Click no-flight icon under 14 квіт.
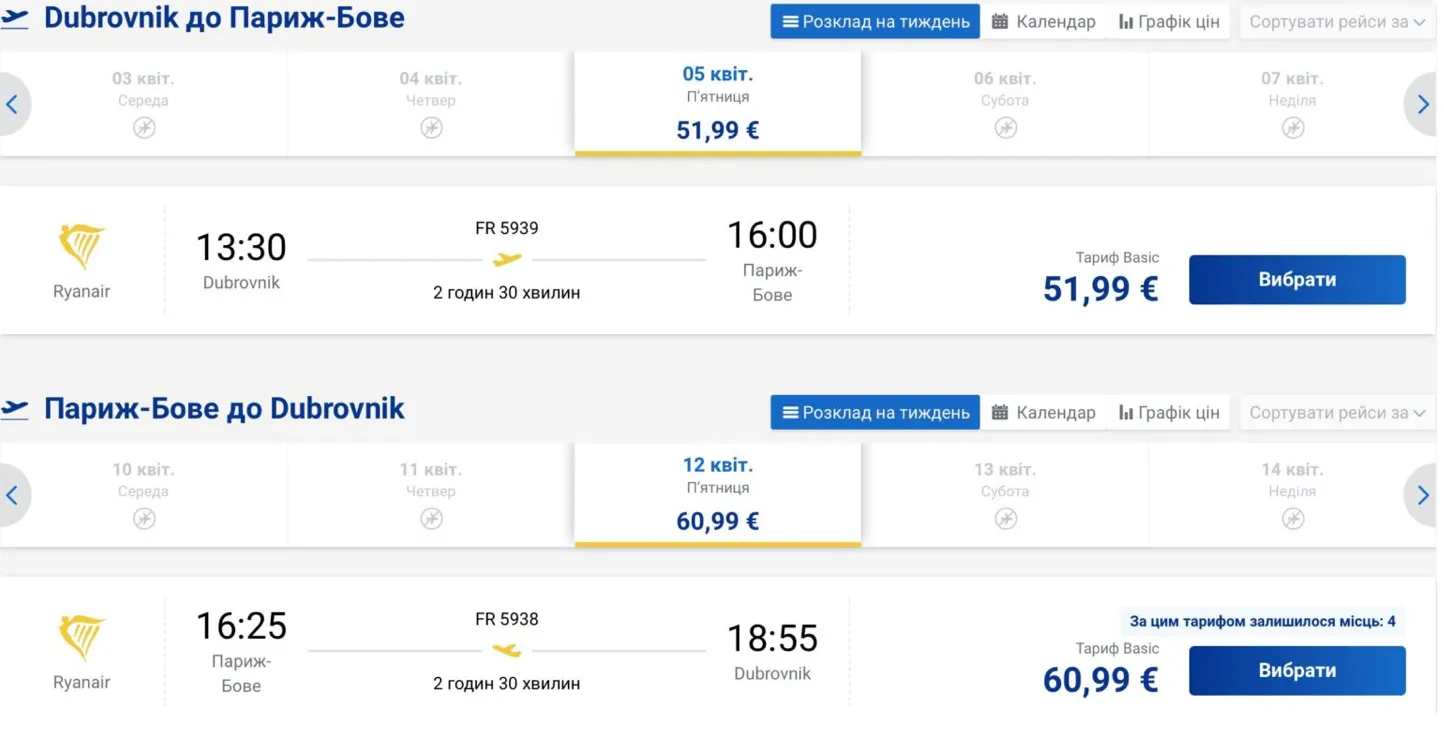The height and width of the screenshot is (740, 1444). (x=1292, y=519)
